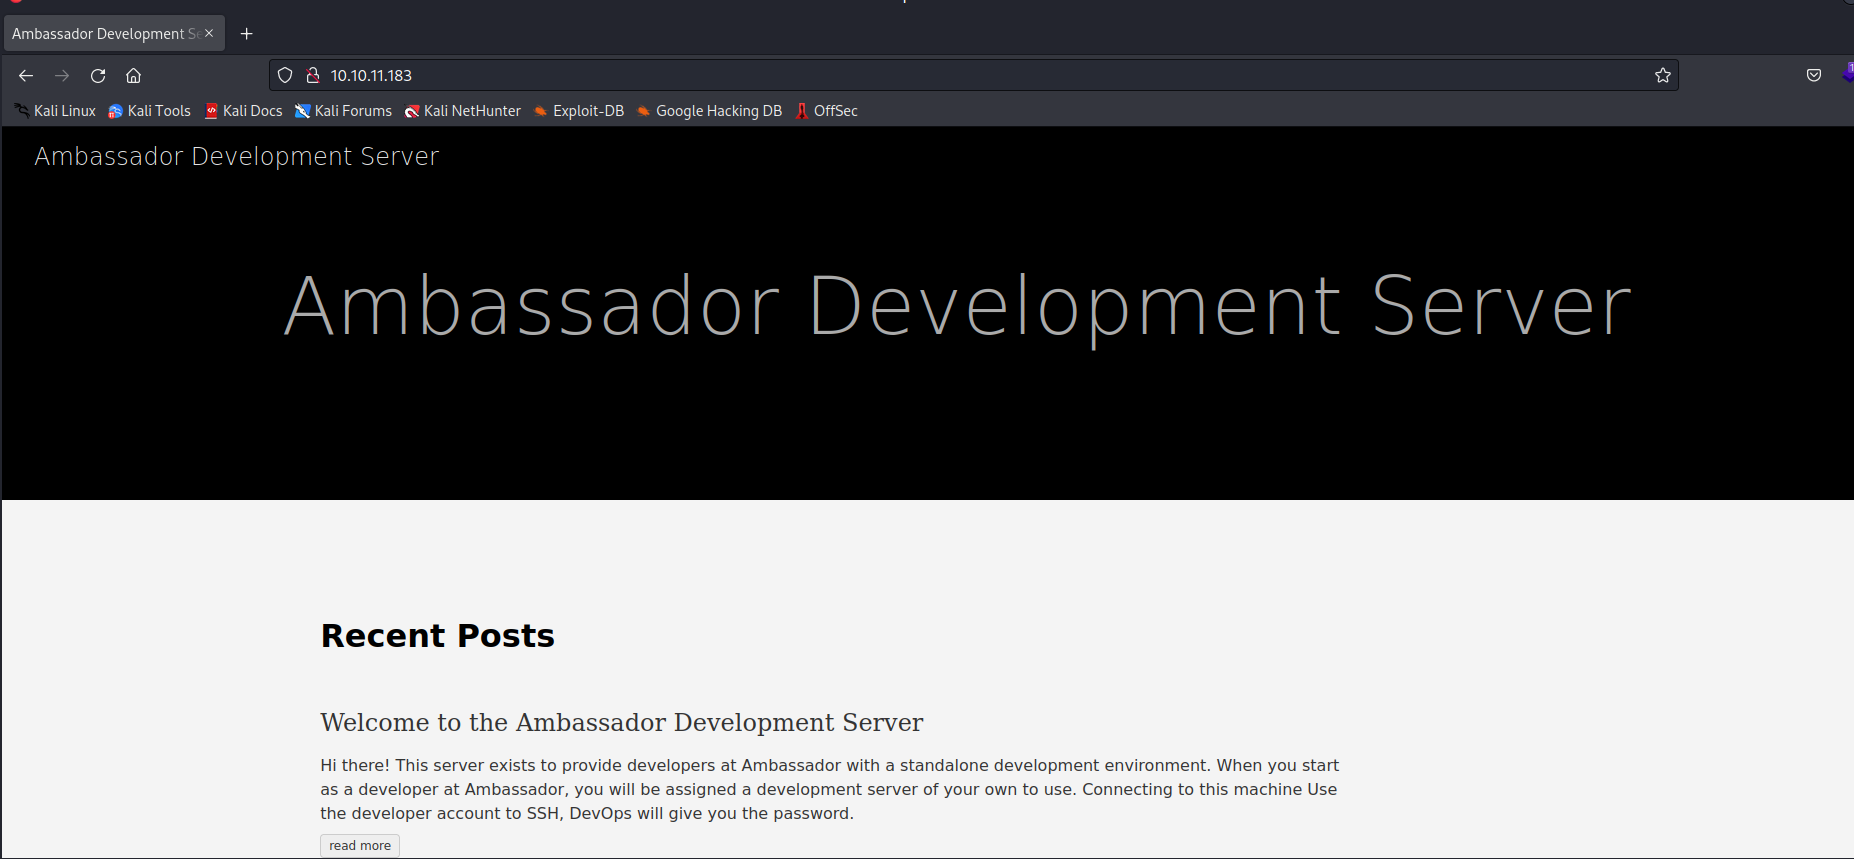1854x859 pixels.
Task: View site security lock information
Action: (312, 75)
